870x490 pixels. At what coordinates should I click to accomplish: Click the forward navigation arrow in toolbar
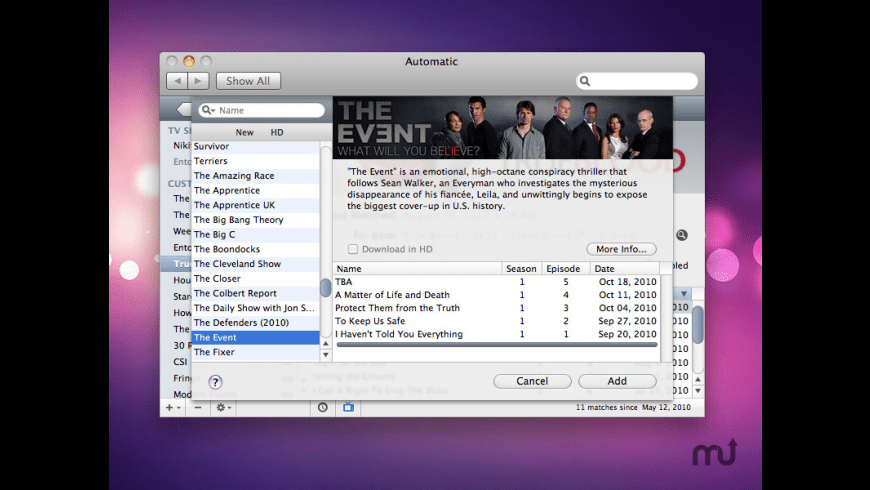pos(198,81)
